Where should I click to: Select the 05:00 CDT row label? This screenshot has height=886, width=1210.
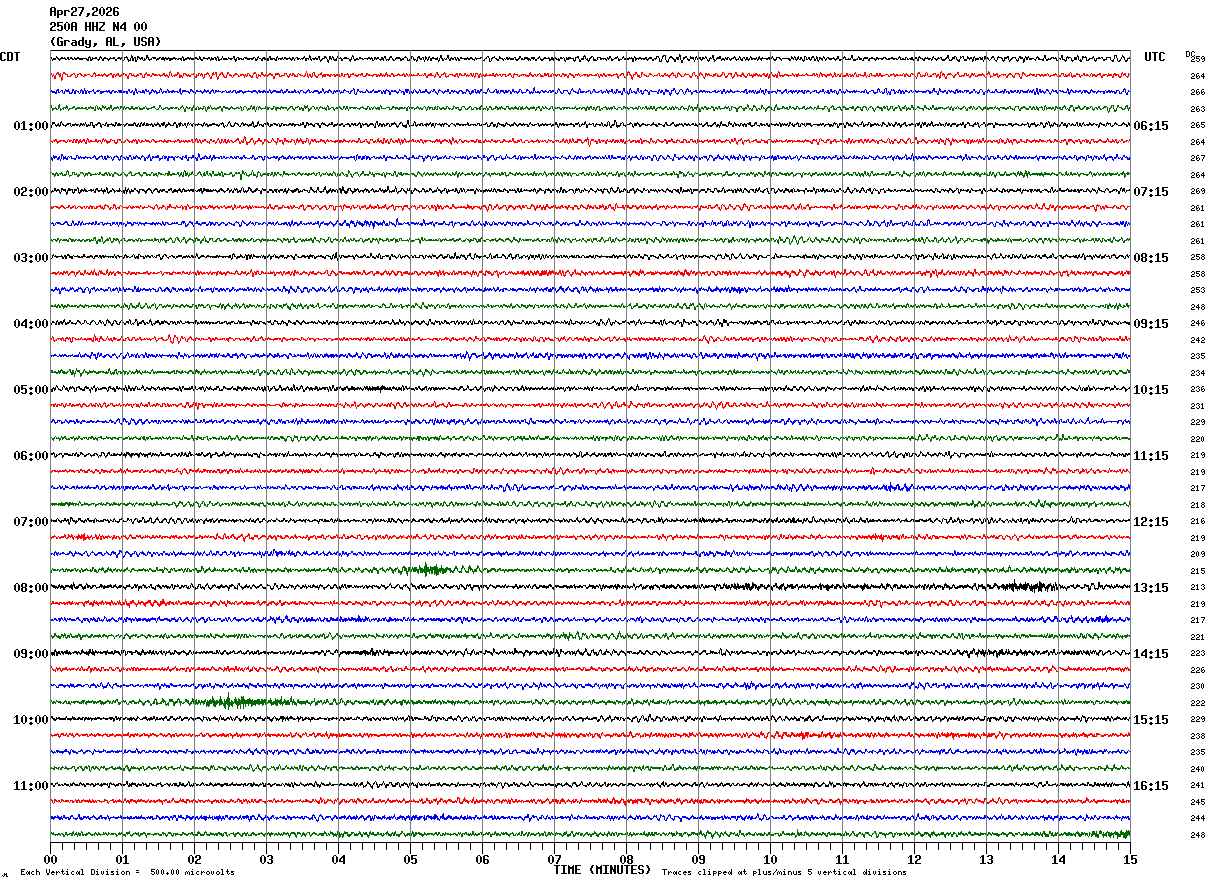tap(31, 390)
